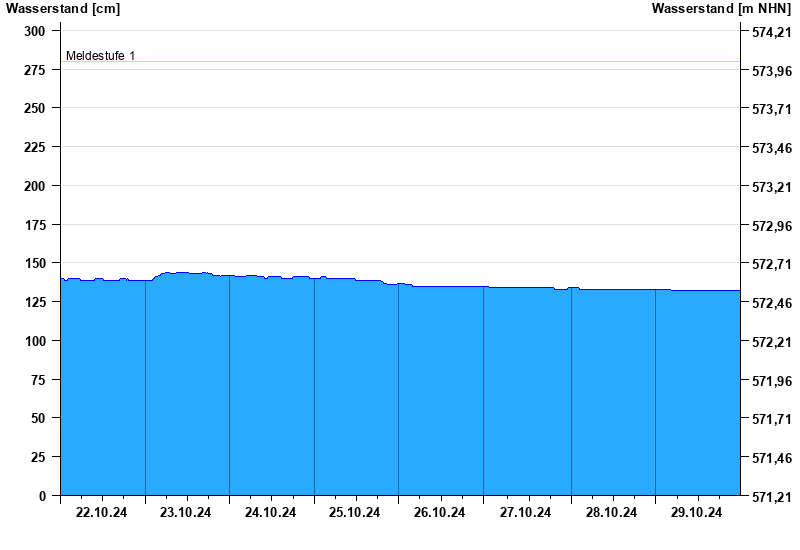The width and height of the screenshot is (800, 550).
Task: Click the 250 value on left axis
Action: pos(35,108)
